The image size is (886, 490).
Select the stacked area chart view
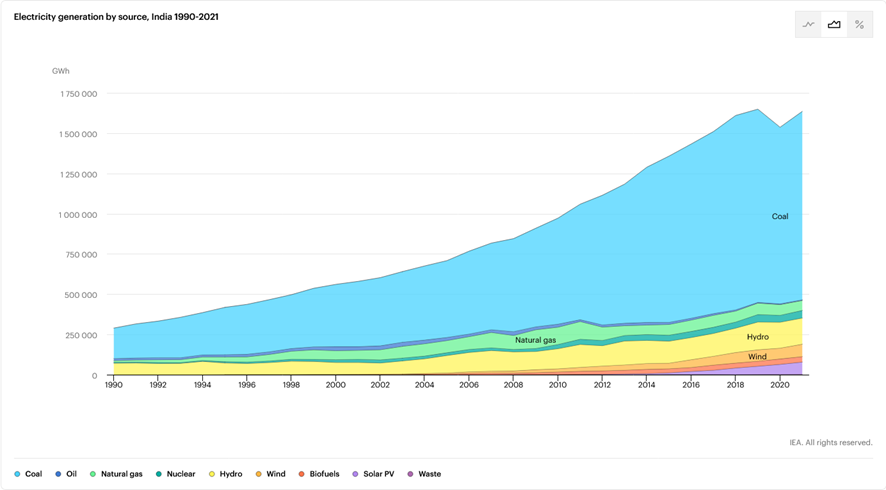click(834, 25)
